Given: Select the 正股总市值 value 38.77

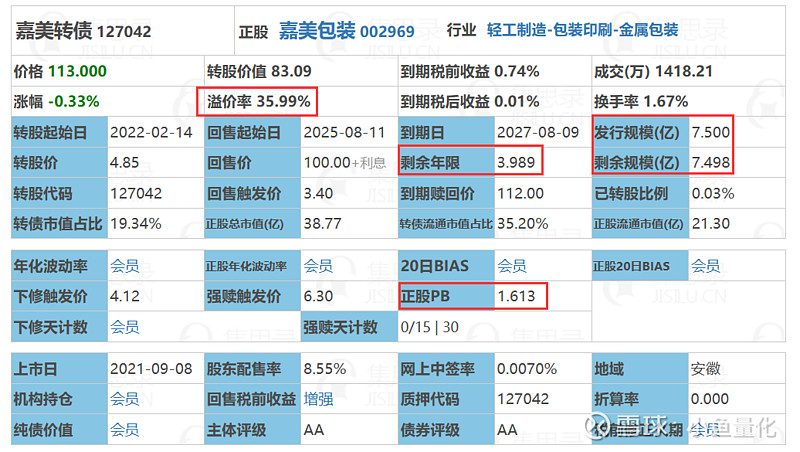Looking at the screenshot, I should [x=322, y=223].
